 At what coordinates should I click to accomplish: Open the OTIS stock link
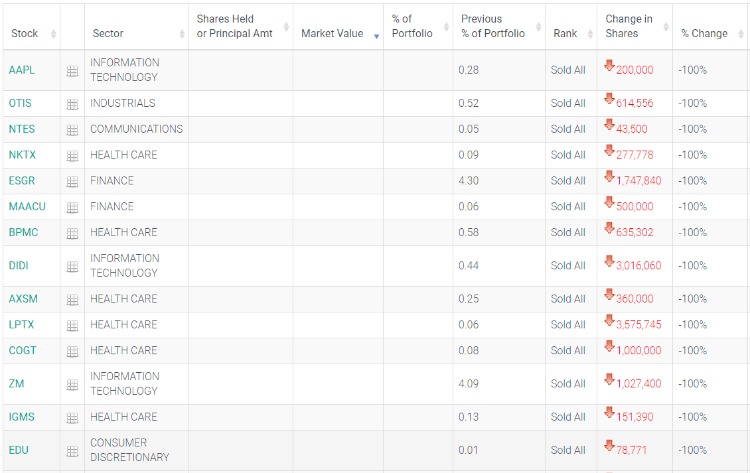tap(20, 103)
